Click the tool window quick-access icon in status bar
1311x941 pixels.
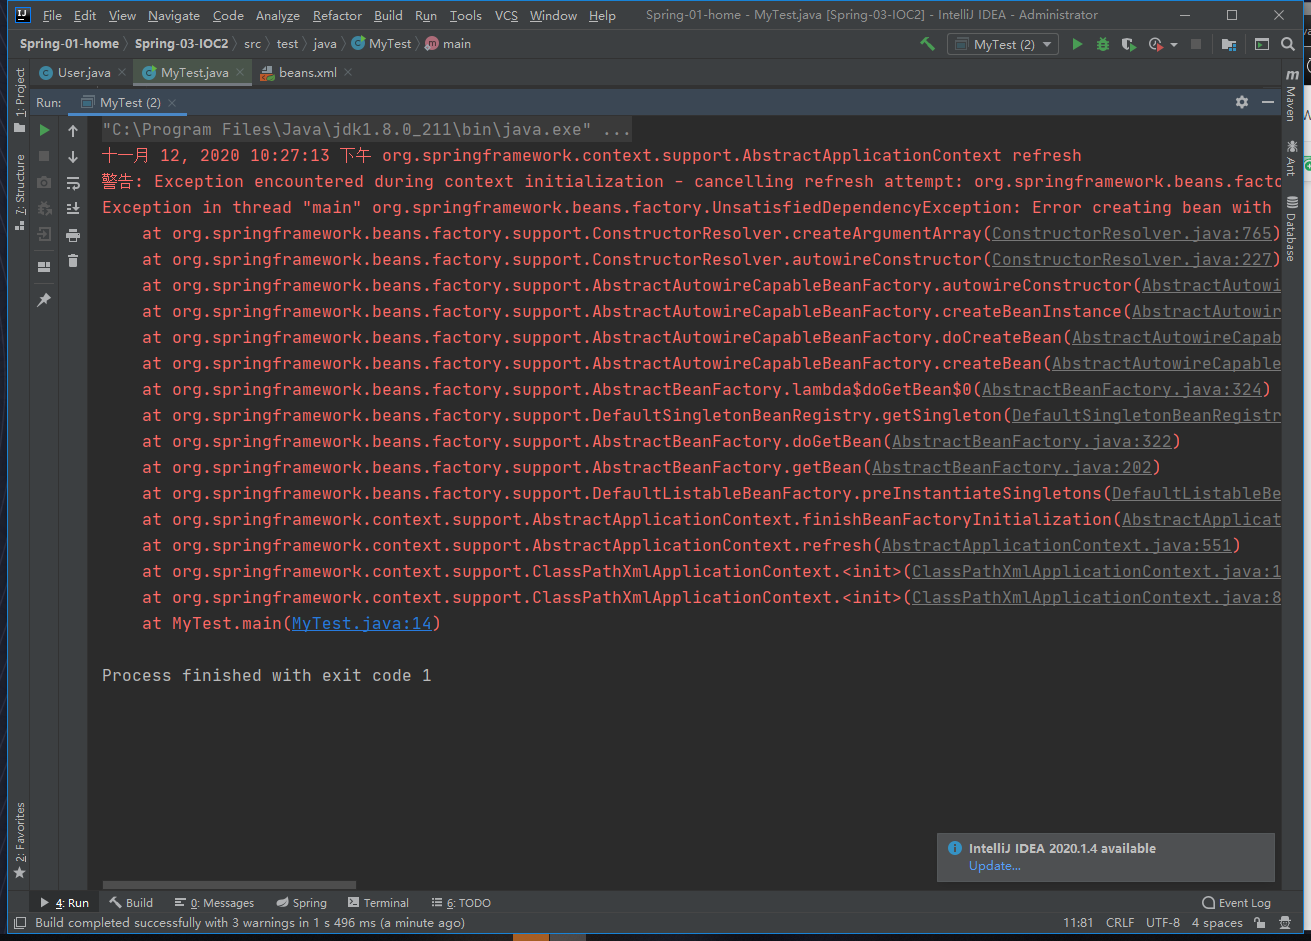tap(20, 923)
